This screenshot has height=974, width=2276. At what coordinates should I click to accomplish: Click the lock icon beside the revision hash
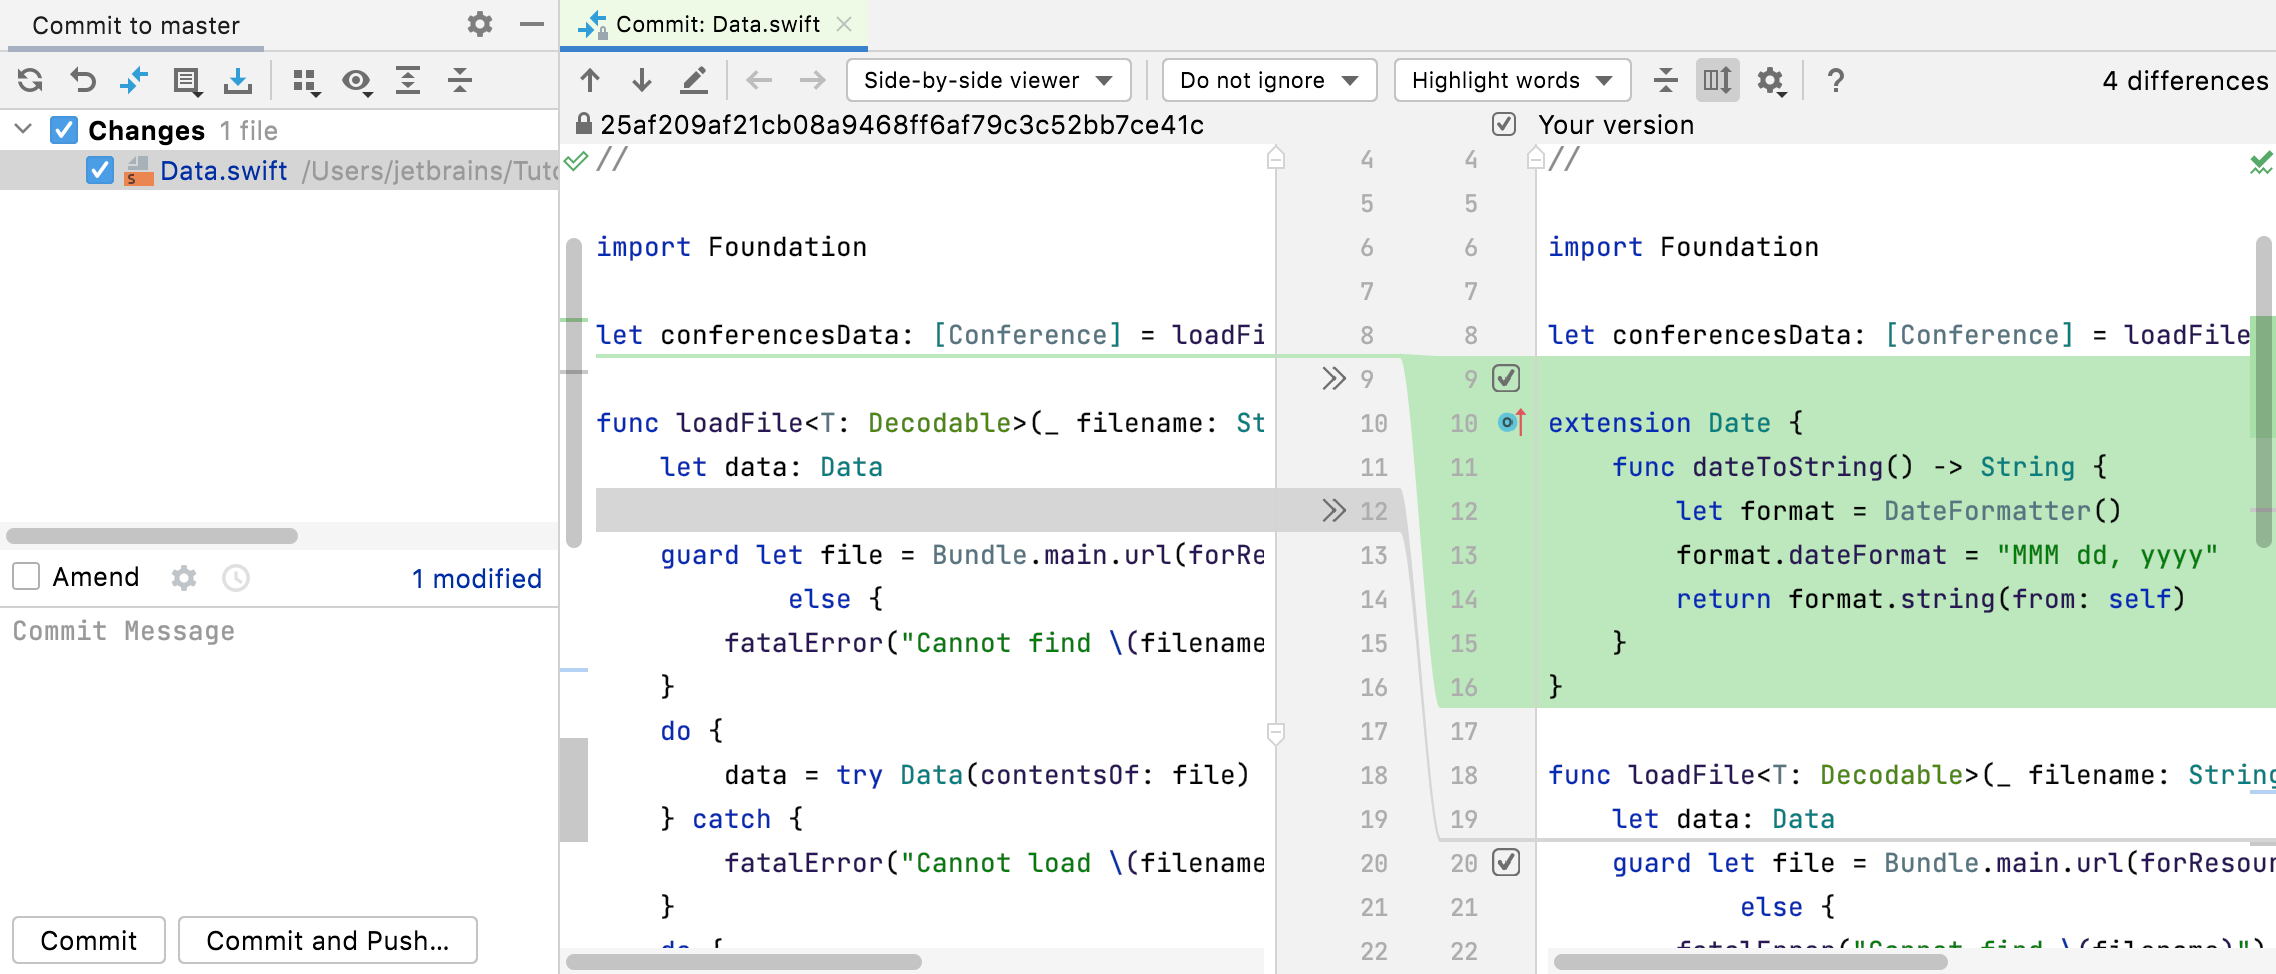click(x=584, y=124)
